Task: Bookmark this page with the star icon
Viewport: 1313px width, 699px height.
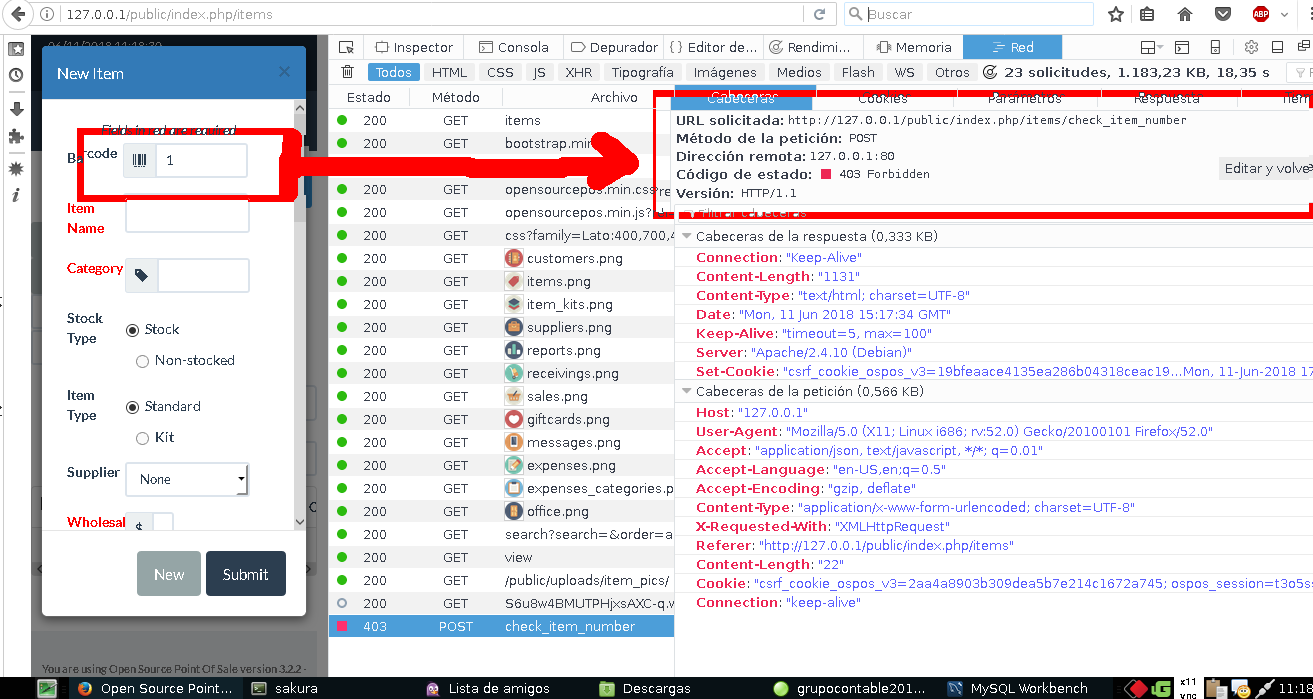Action: [x=1116, y=14]
